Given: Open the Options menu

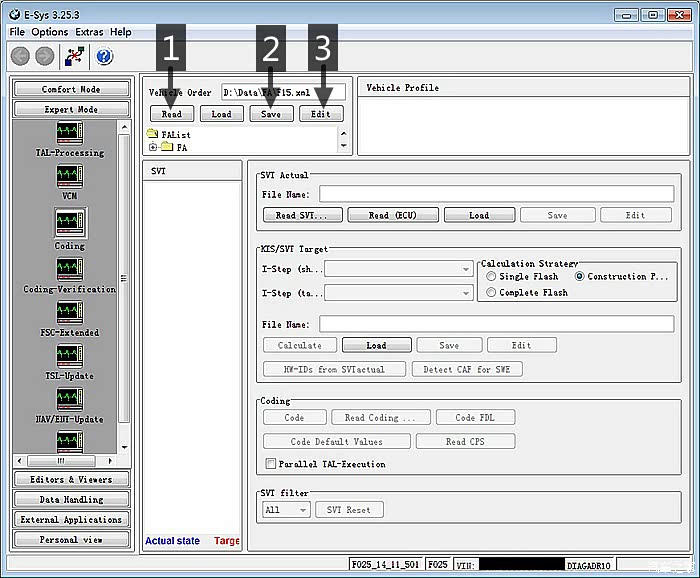Looking at the screenshot, I should (50, 32).
